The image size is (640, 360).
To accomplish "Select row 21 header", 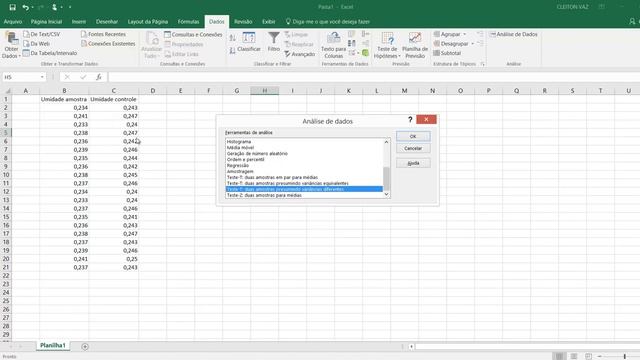I will click(6, 267).
